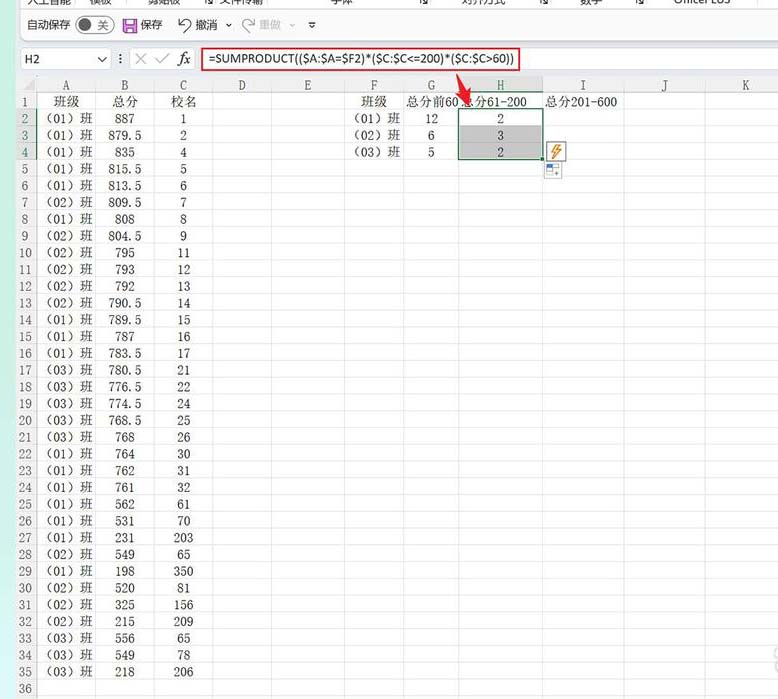Select row 36 header
Screen dimensions: 778x699
pyautogui.click(x=25, y=688)
